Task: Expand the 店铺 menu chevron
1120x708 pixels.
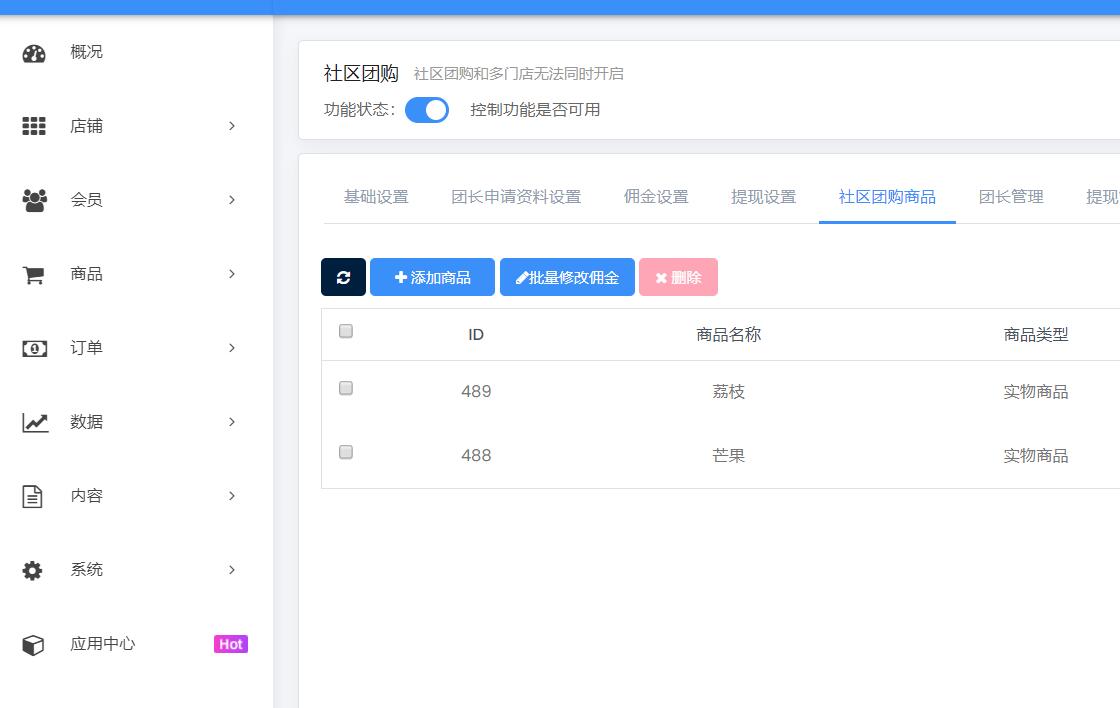Action: (x=231, y=126)
